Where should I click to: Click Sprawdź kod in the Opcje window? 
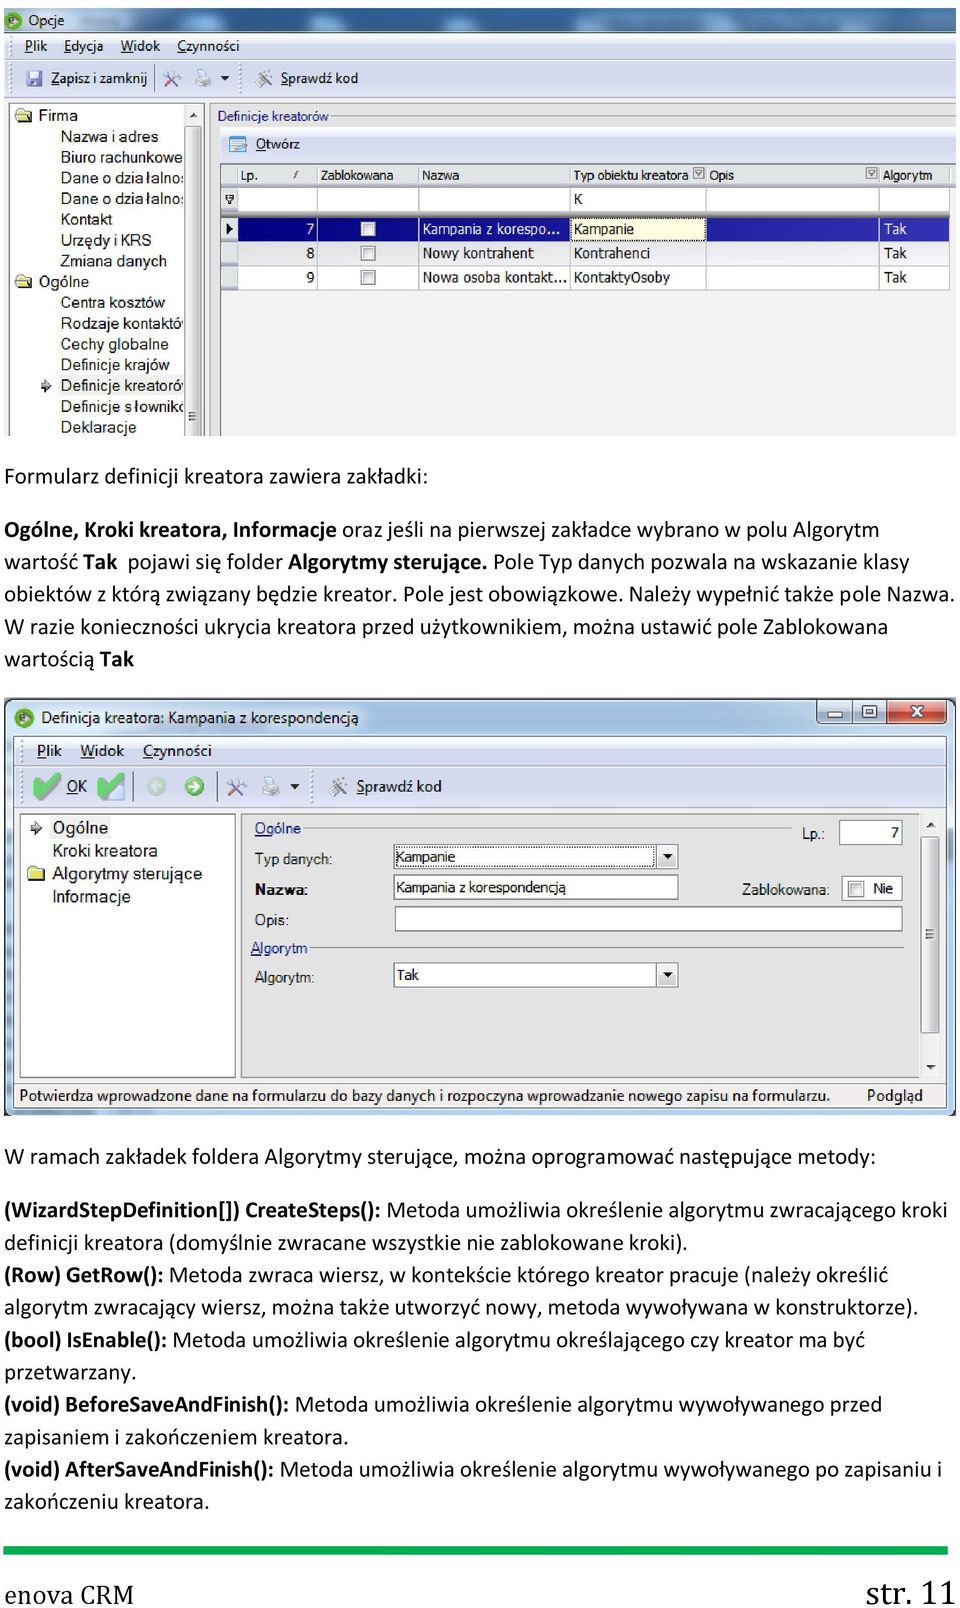point(307,78)
